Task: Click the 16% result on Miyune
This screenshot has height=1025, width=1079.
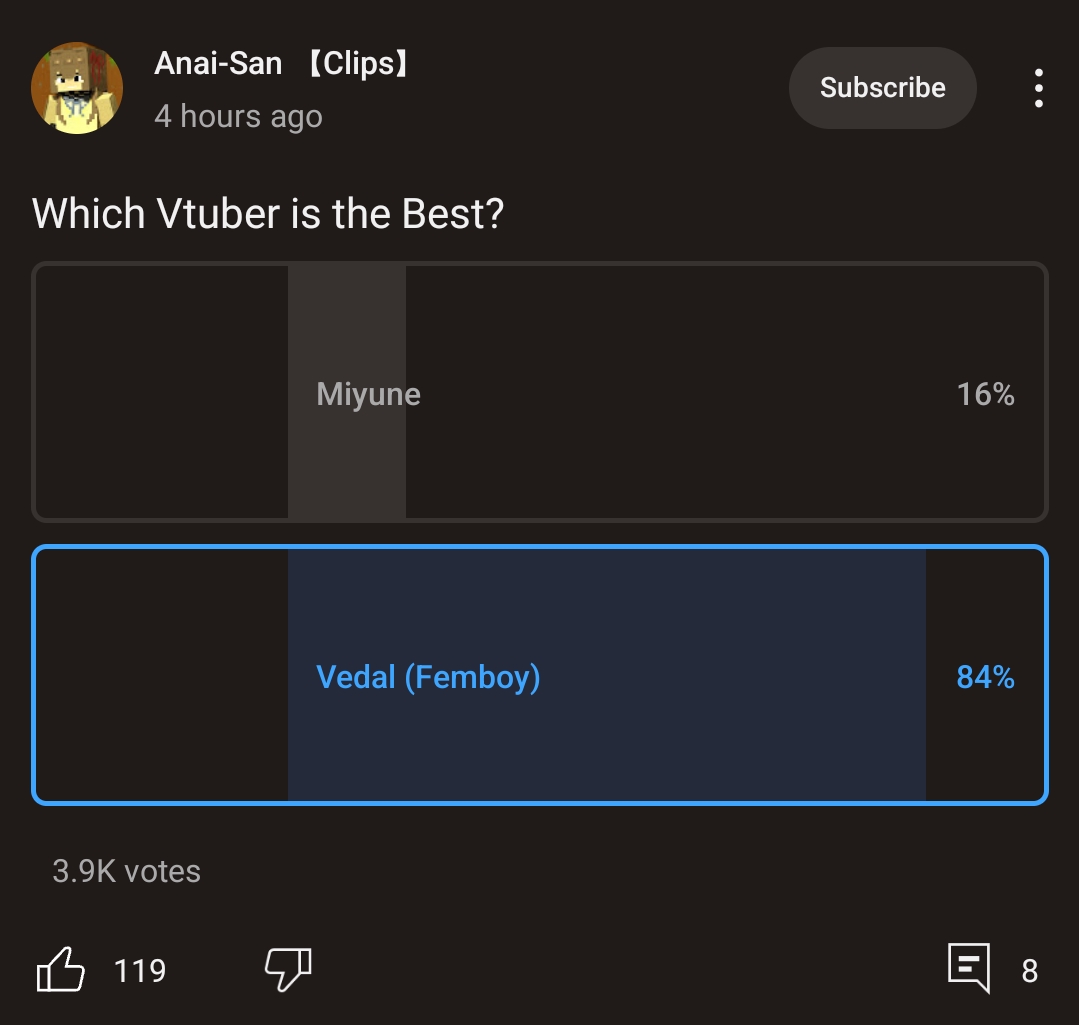Action: (x=985, y=394)
